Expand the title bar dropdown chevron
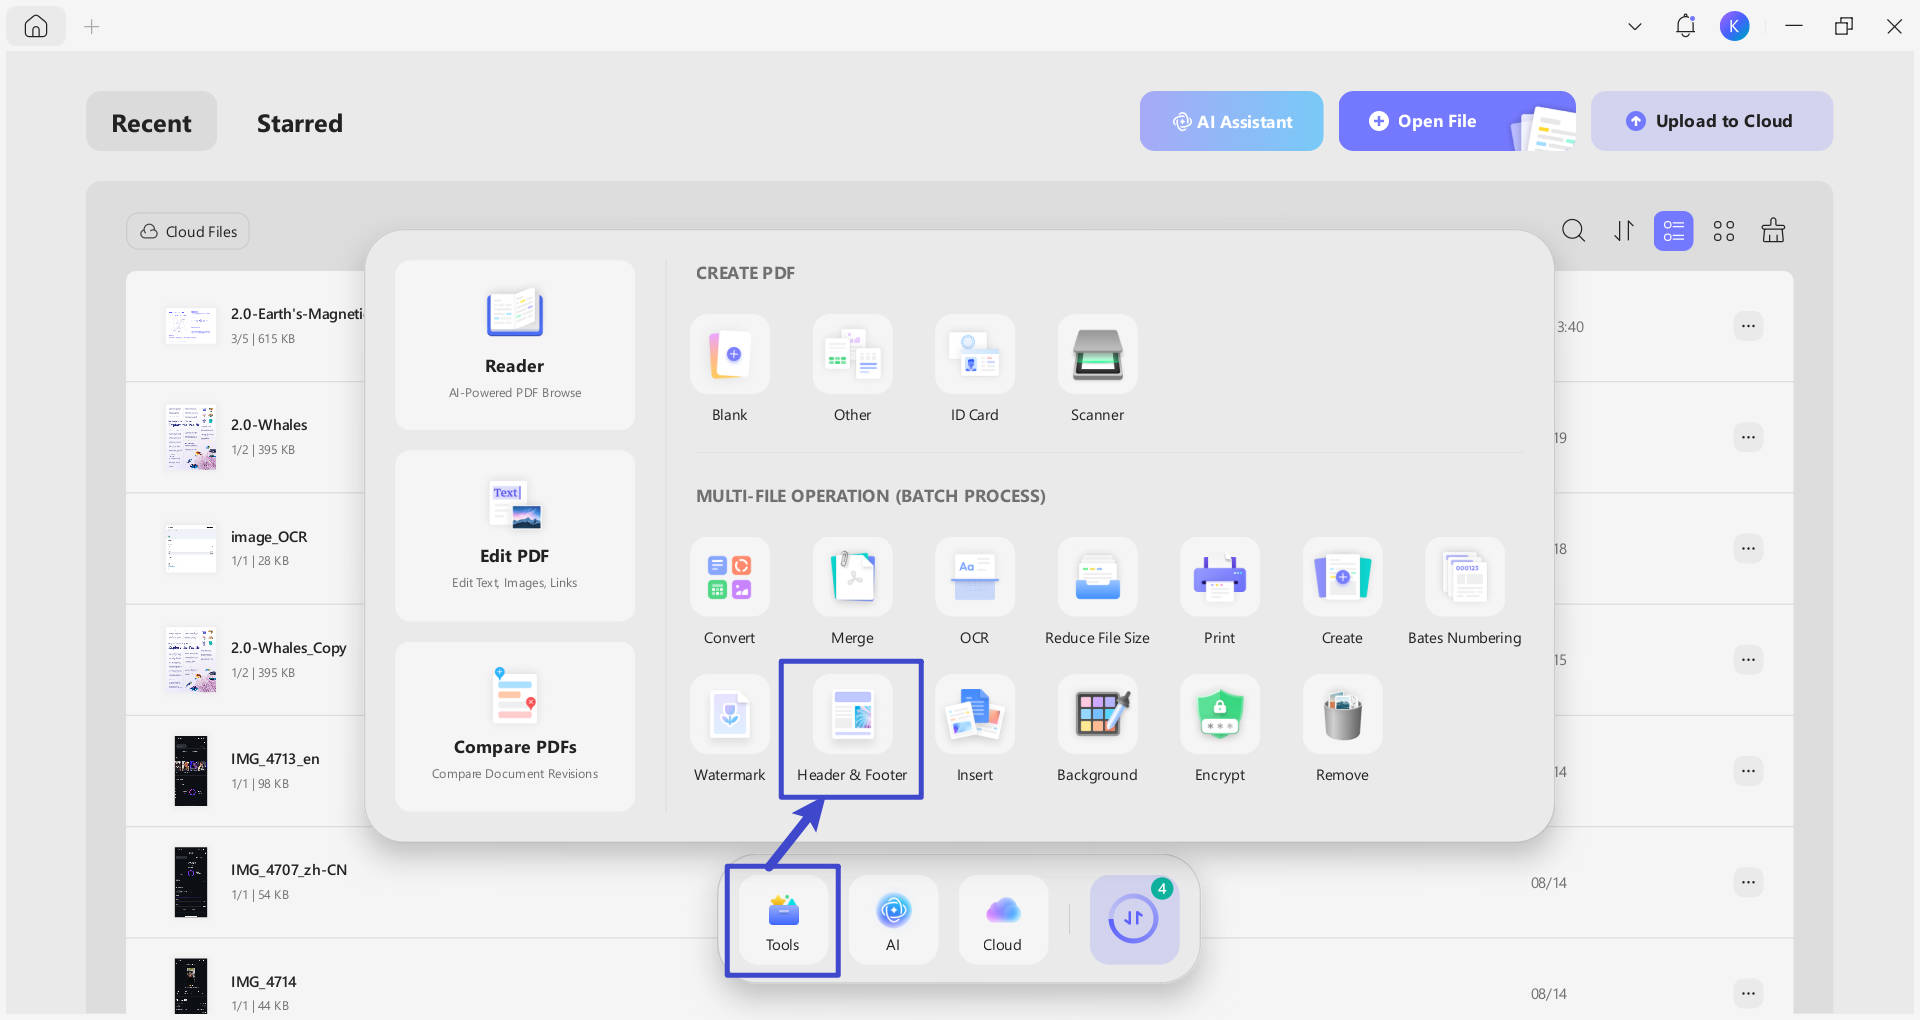 coord(1635,27)
